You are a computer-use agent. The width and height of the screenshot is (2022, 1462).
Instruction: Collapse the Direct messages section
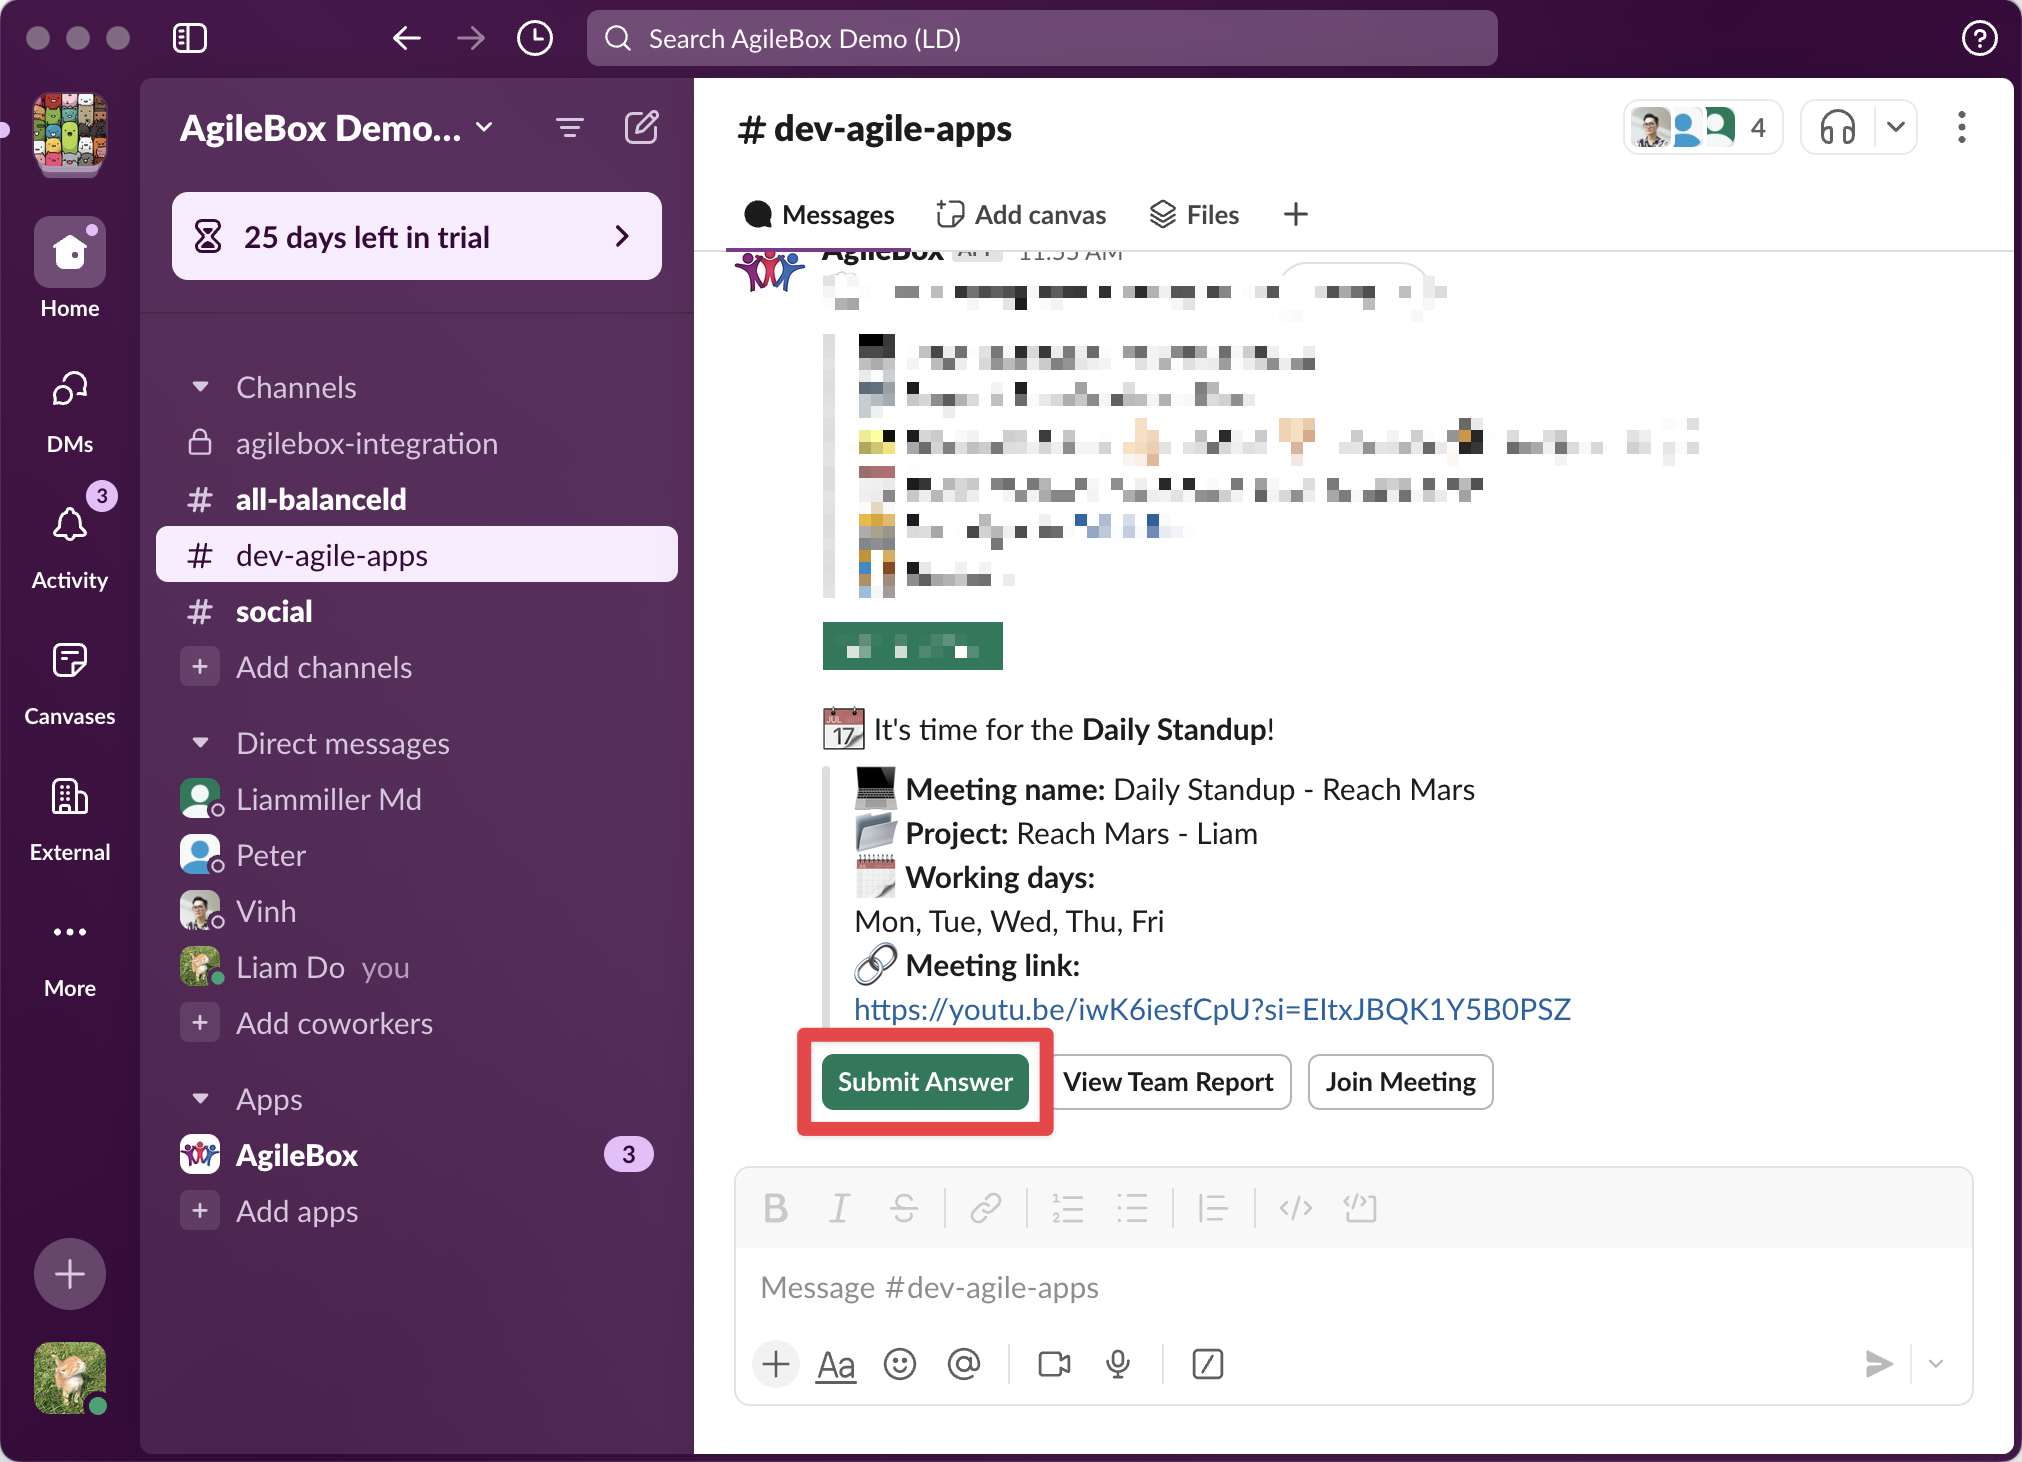(200, 743)
